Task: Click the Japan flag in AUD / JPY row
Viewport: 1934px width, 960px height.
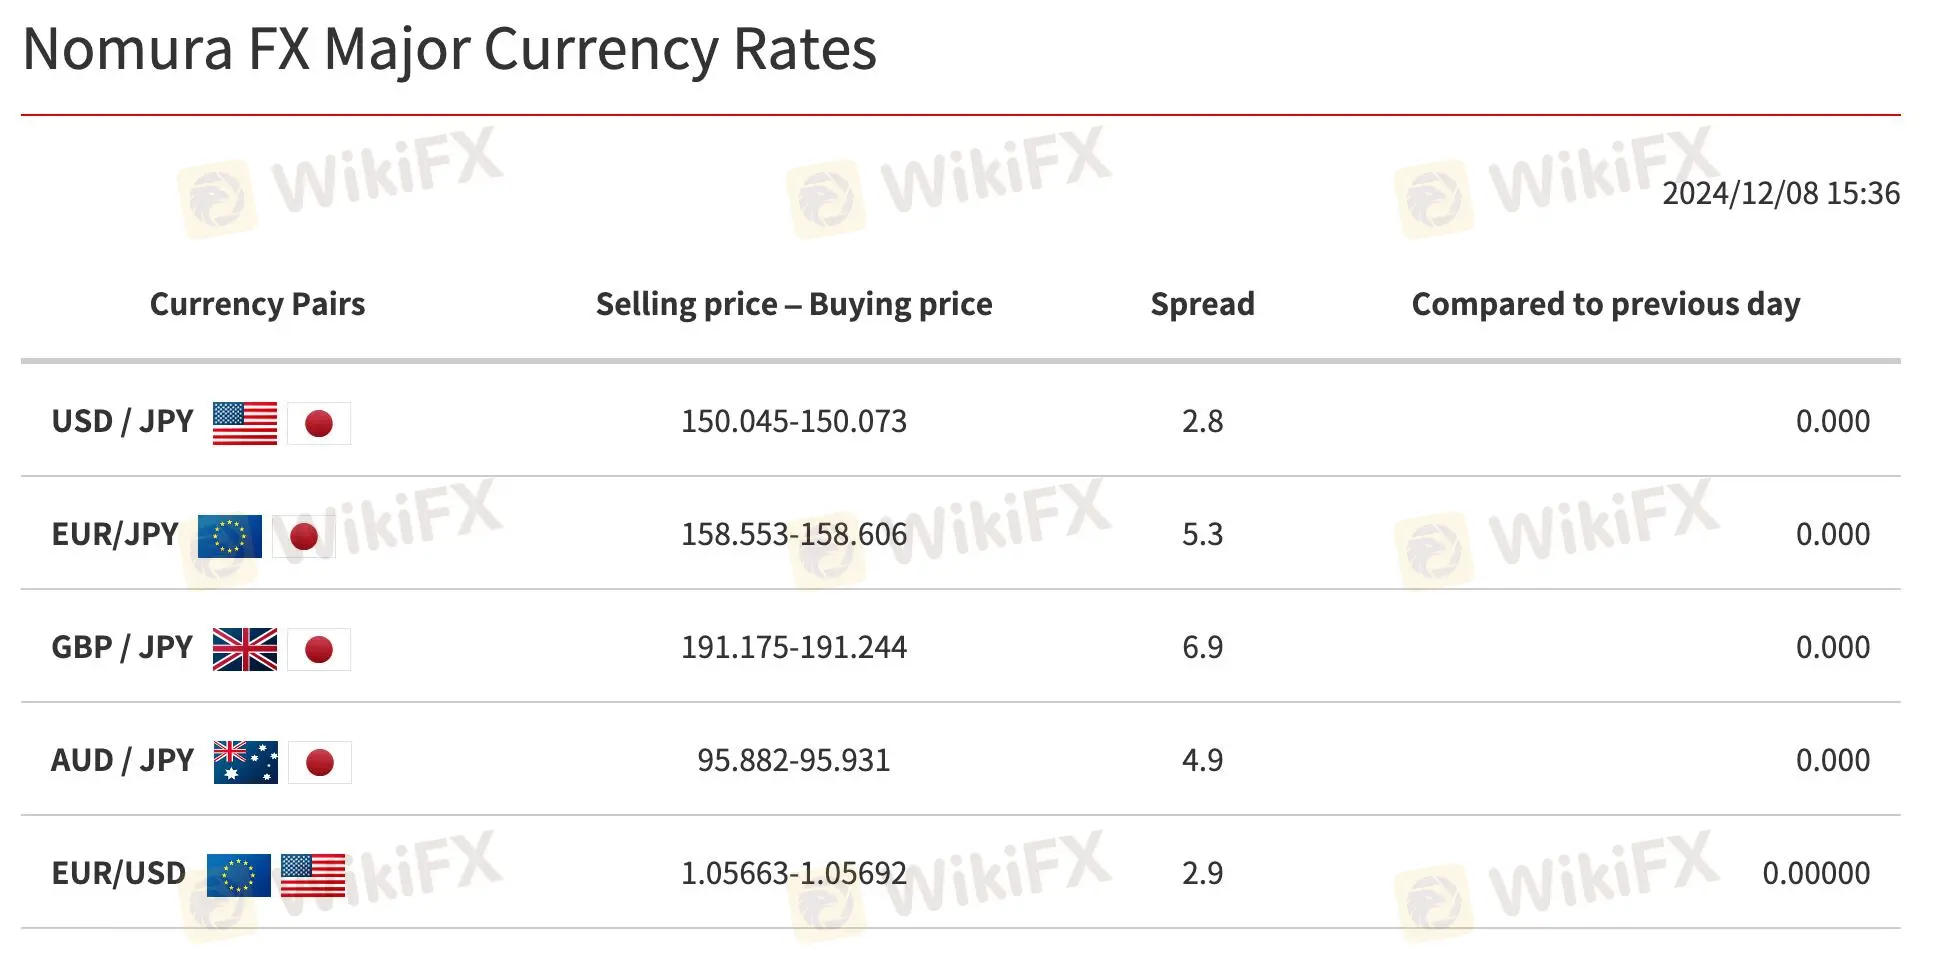Action: tap(320, 762)
